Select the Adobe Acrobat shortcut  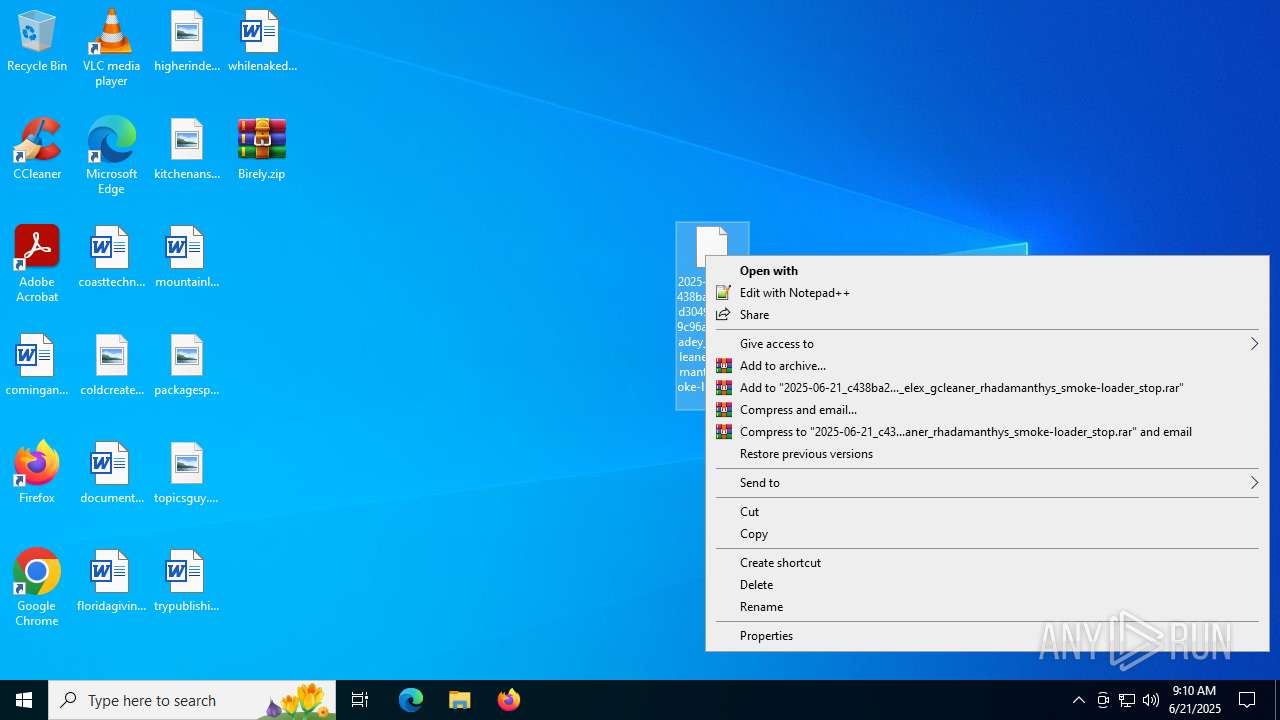point(37,263)
